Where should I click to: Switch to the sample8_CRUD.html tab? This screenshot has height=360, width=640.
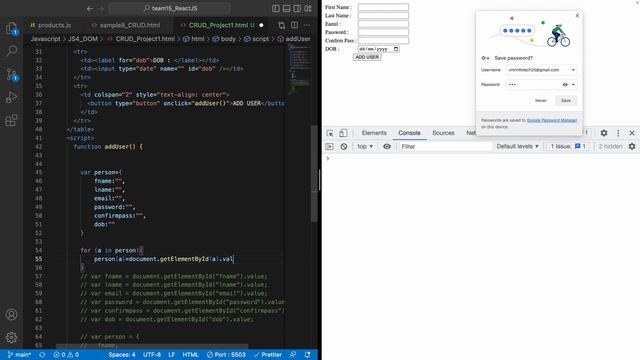click(126, 25)
